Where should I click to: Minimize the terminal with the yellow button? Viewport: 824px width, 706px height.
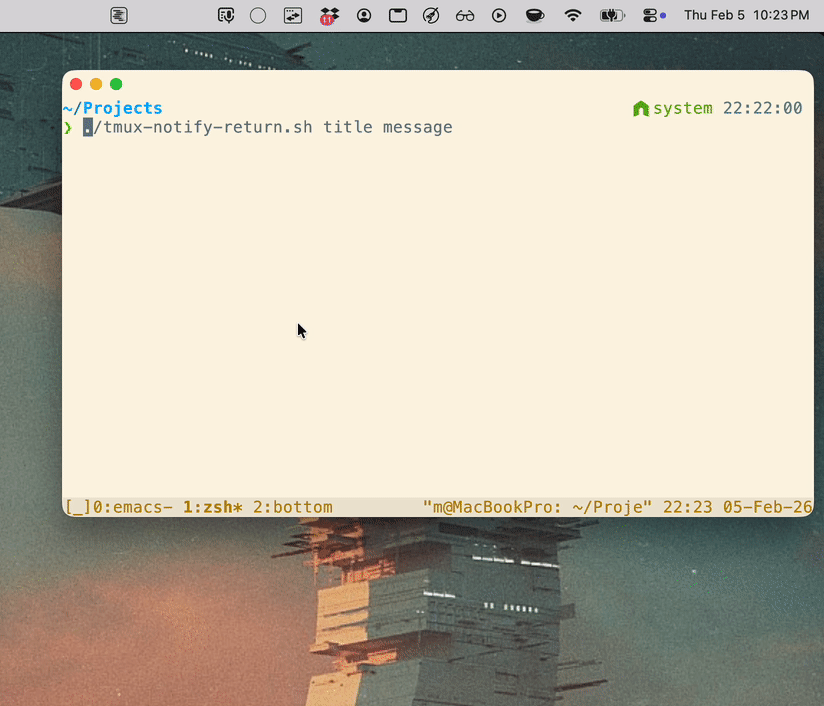(96, 84)
